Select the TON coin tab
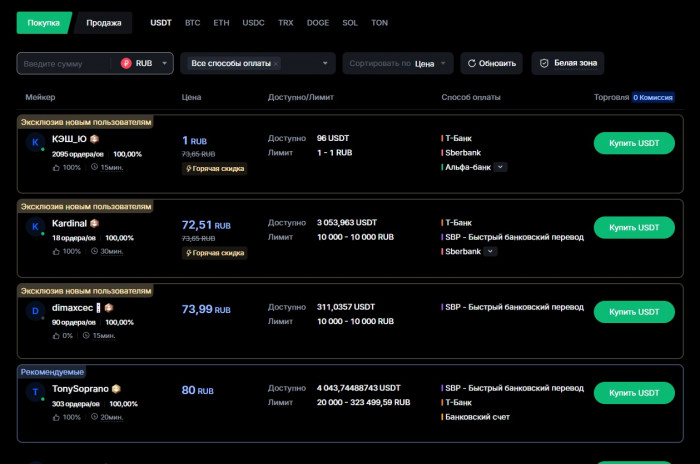Image resolution: width=700 pixels, height=464 pixels. 379,23
